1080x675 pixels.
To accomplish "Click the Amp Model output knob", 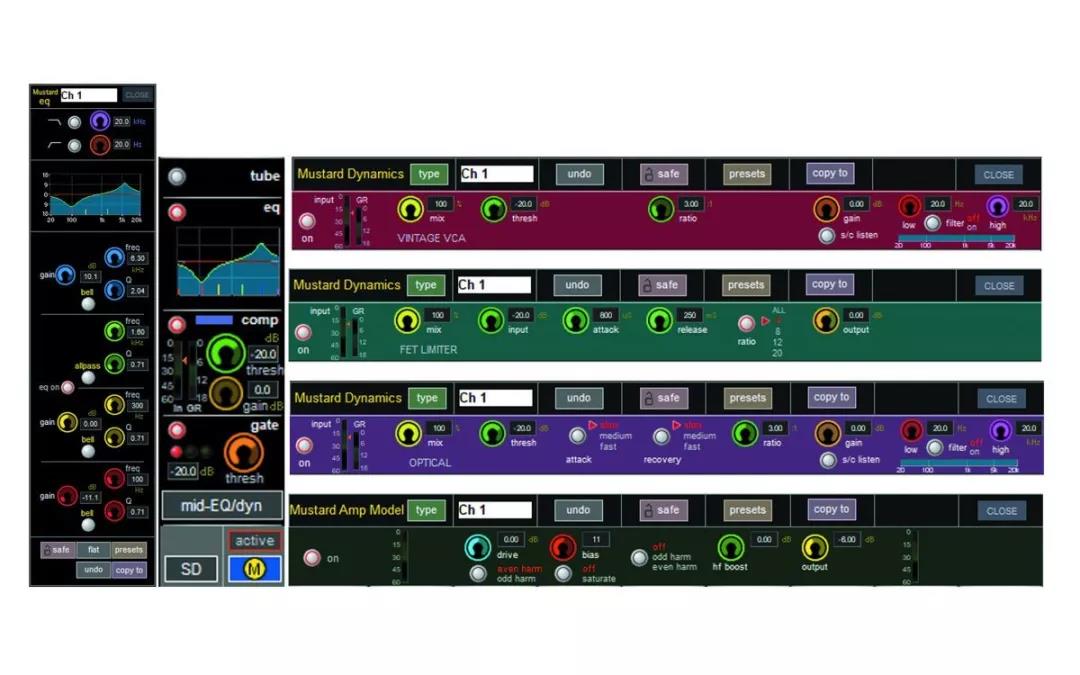I will (815, 548).
